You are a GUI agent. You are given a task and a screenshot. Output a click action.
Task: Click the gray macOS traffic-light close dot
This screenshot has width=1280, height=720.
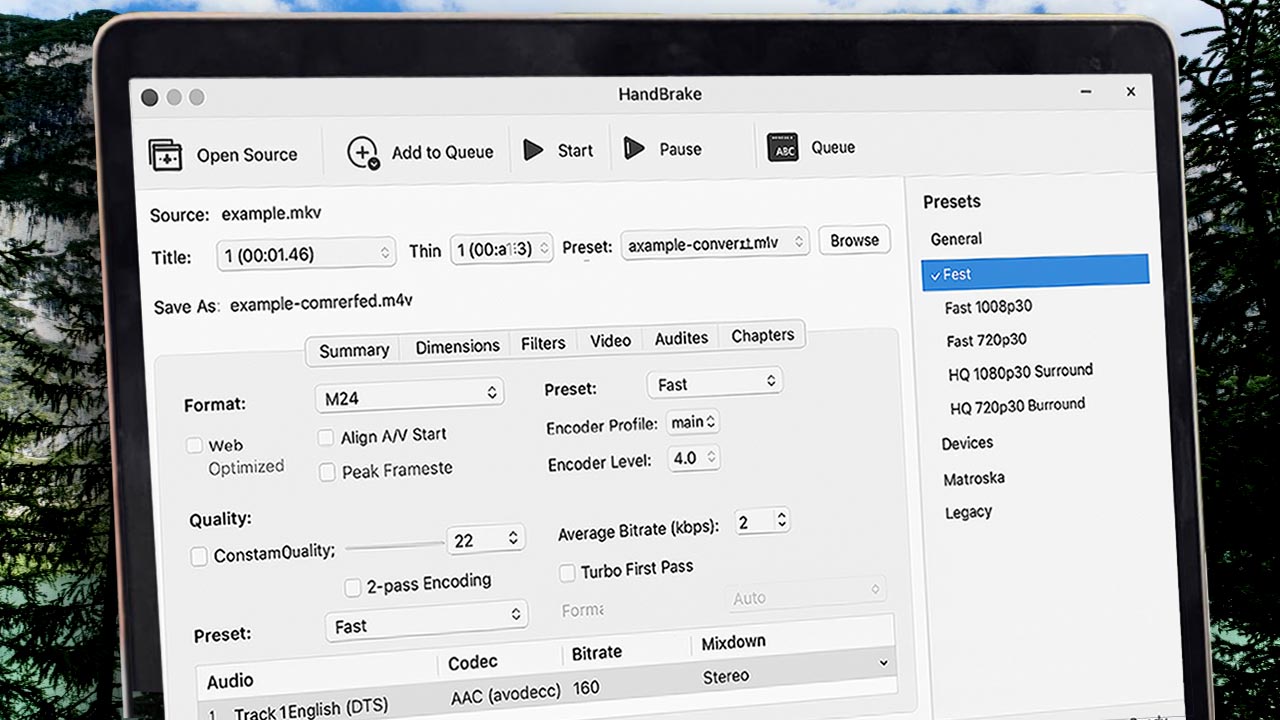[x=149, y=97]
